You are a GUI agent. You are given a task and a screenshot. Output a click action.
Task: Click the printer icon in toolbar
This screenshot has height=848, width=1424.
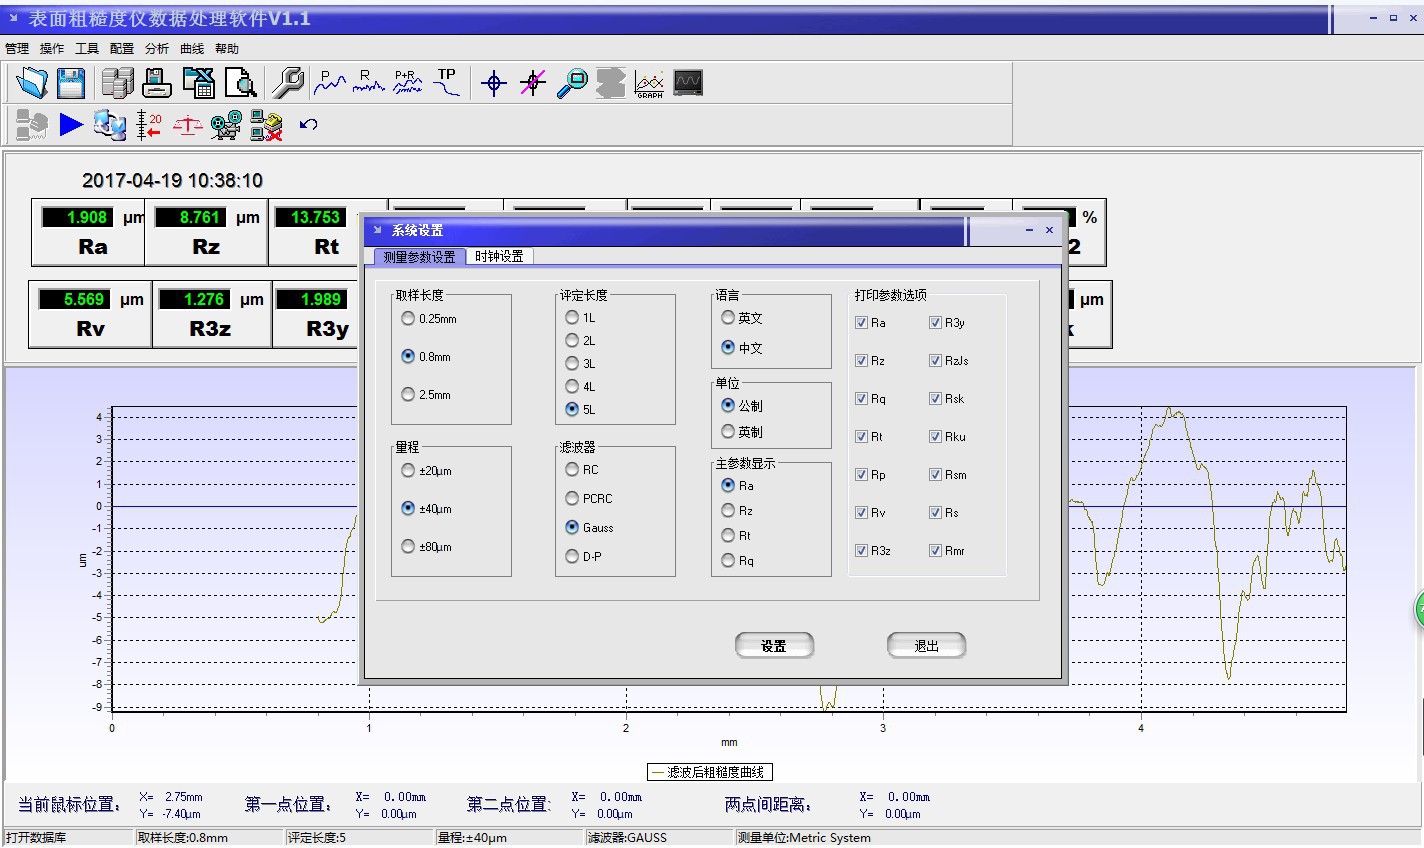tap(157, 83)
